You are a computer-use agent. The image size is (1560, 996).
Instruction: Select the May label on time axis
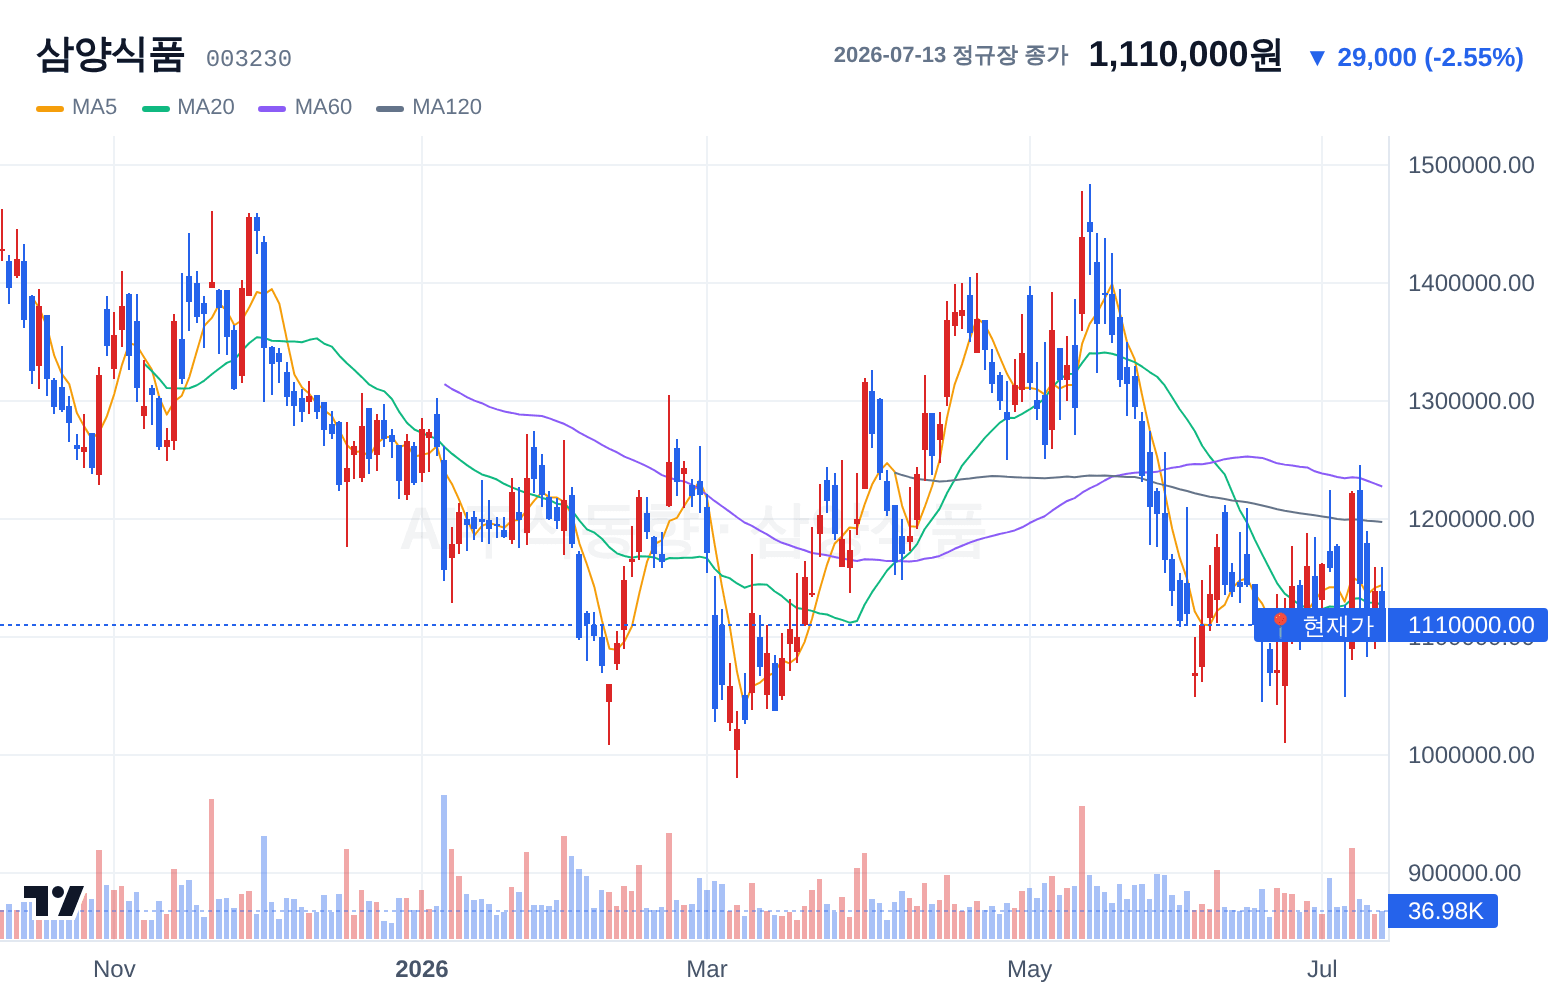1030,969
